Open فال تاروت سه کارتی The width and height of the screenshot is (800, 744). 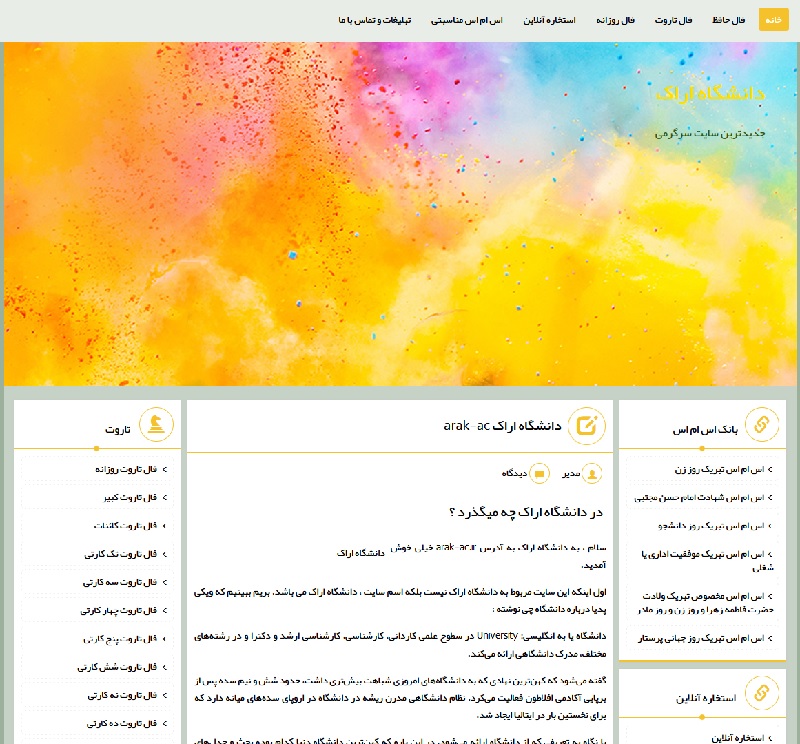pyautogui.click(x=120, y=582)
